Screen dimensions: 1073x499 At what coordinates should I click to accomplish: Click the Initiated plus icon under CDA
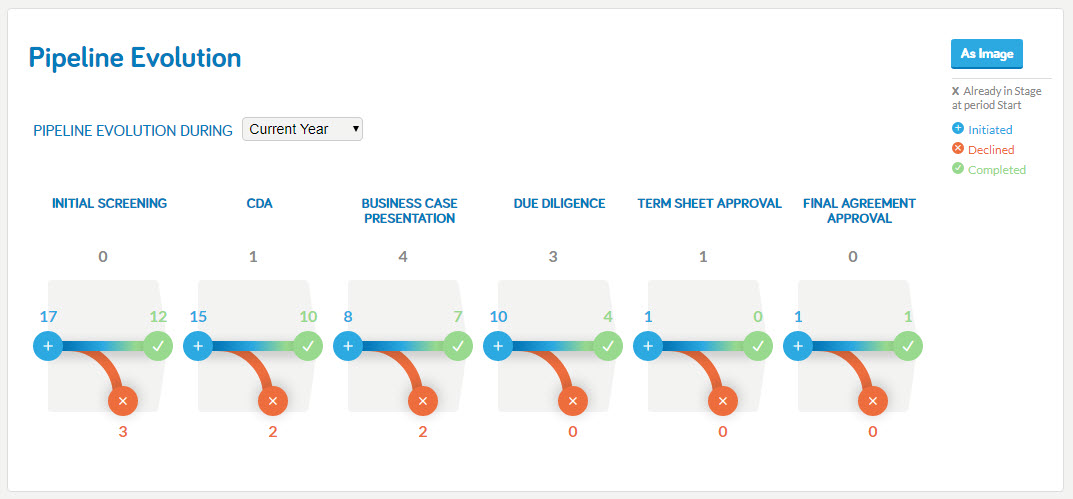(198, 346)
